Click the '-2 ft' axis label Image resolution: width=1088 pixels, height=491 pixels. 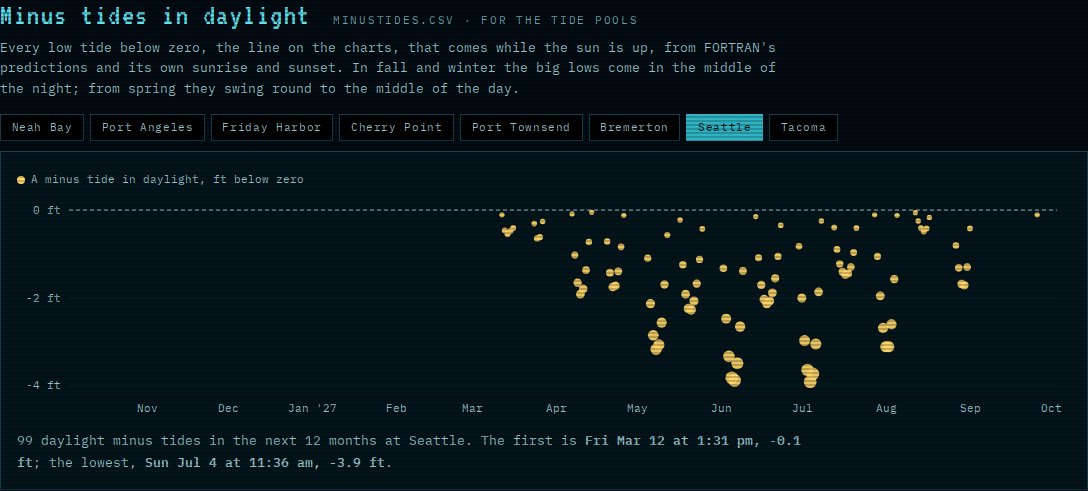pyautogui.click(x=43, y=298)
